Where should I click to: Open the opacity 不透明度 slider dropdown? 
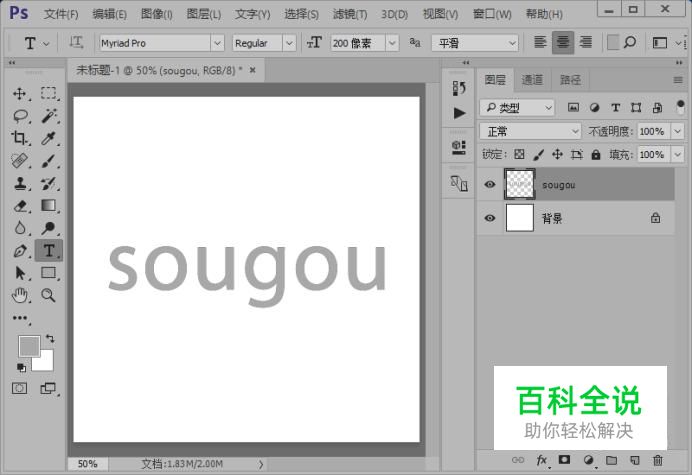(677, 131)
